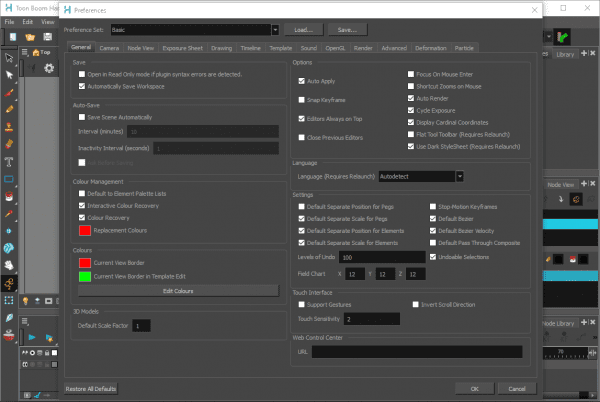The image size is (600, 402).
Task: Select the Colour Dropper tool
Action: (9, 214)
